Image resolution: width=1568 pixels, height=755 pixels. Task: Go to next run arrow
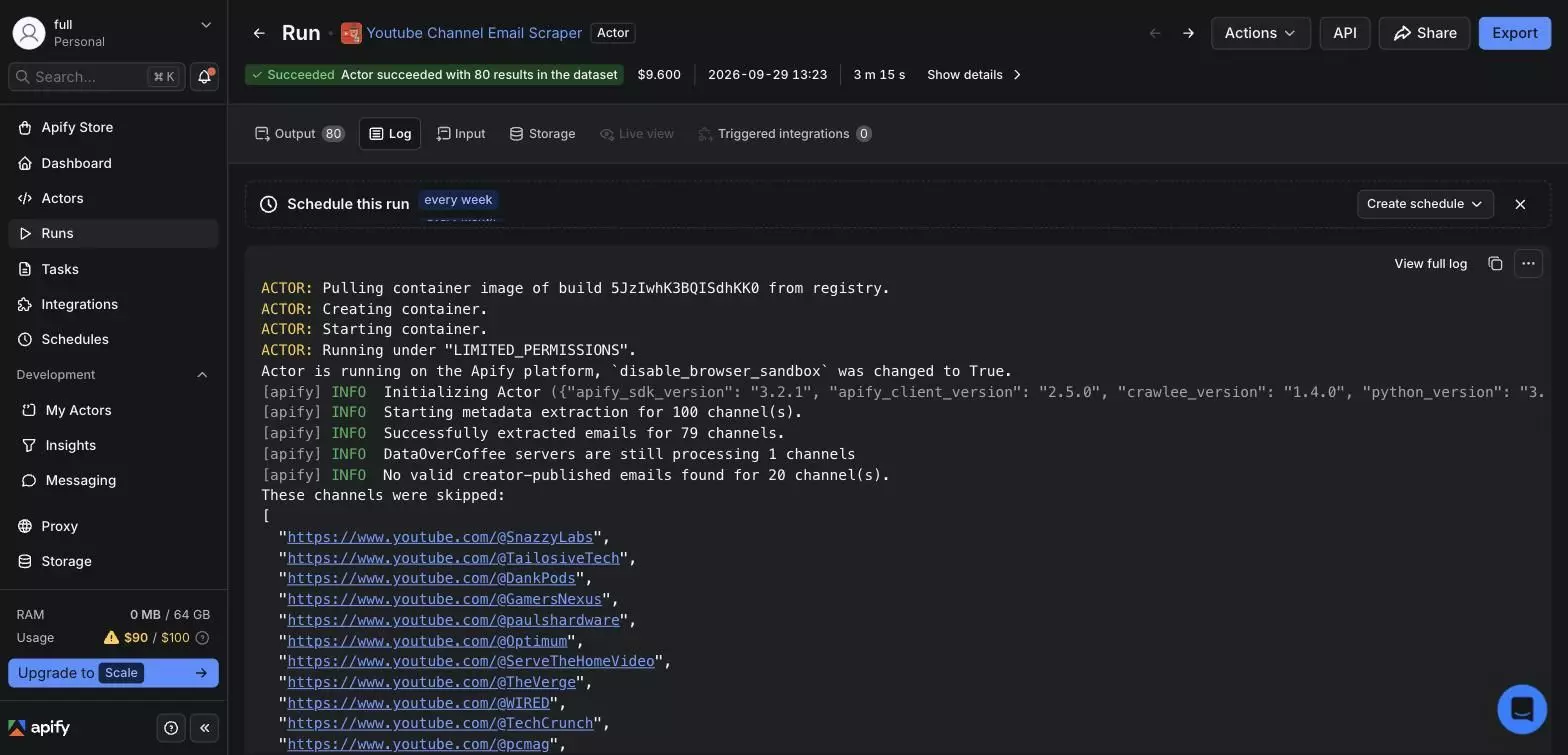pyautogui.click(x=1188, y=33)
